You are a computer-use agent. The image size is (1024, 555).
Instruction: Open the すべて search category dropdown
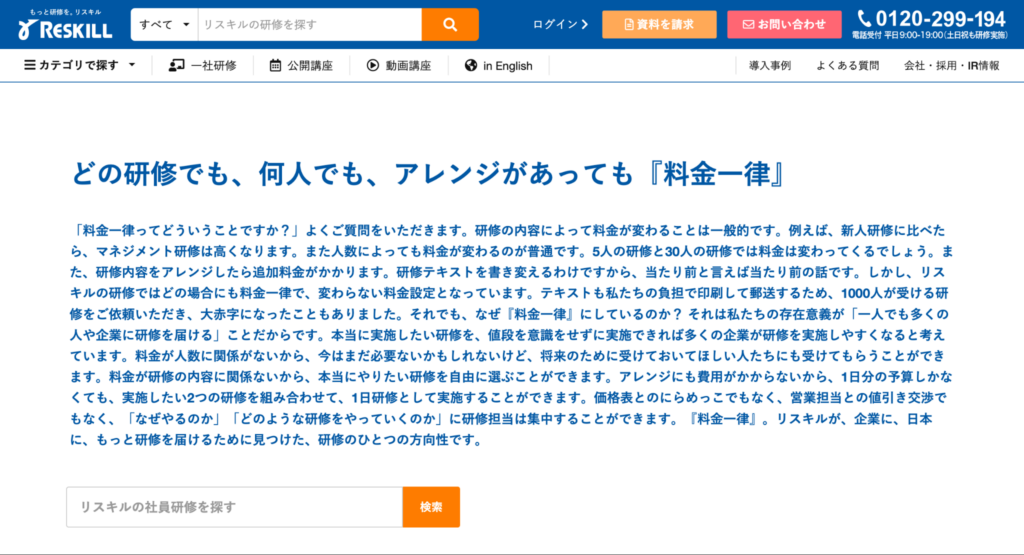pos(164,25)
